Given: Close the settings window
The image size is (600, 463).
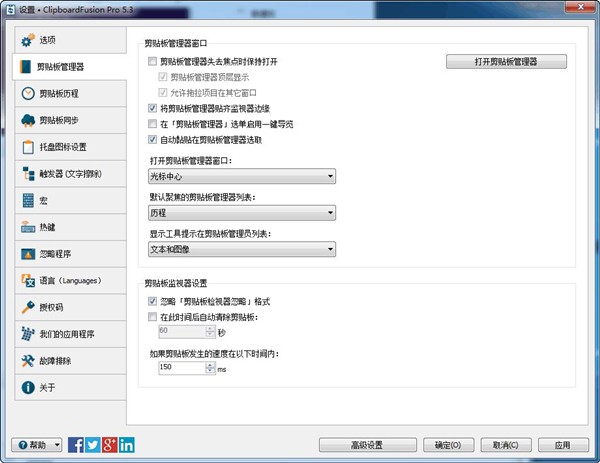Looking at the screenshot, I should point(580,7).
